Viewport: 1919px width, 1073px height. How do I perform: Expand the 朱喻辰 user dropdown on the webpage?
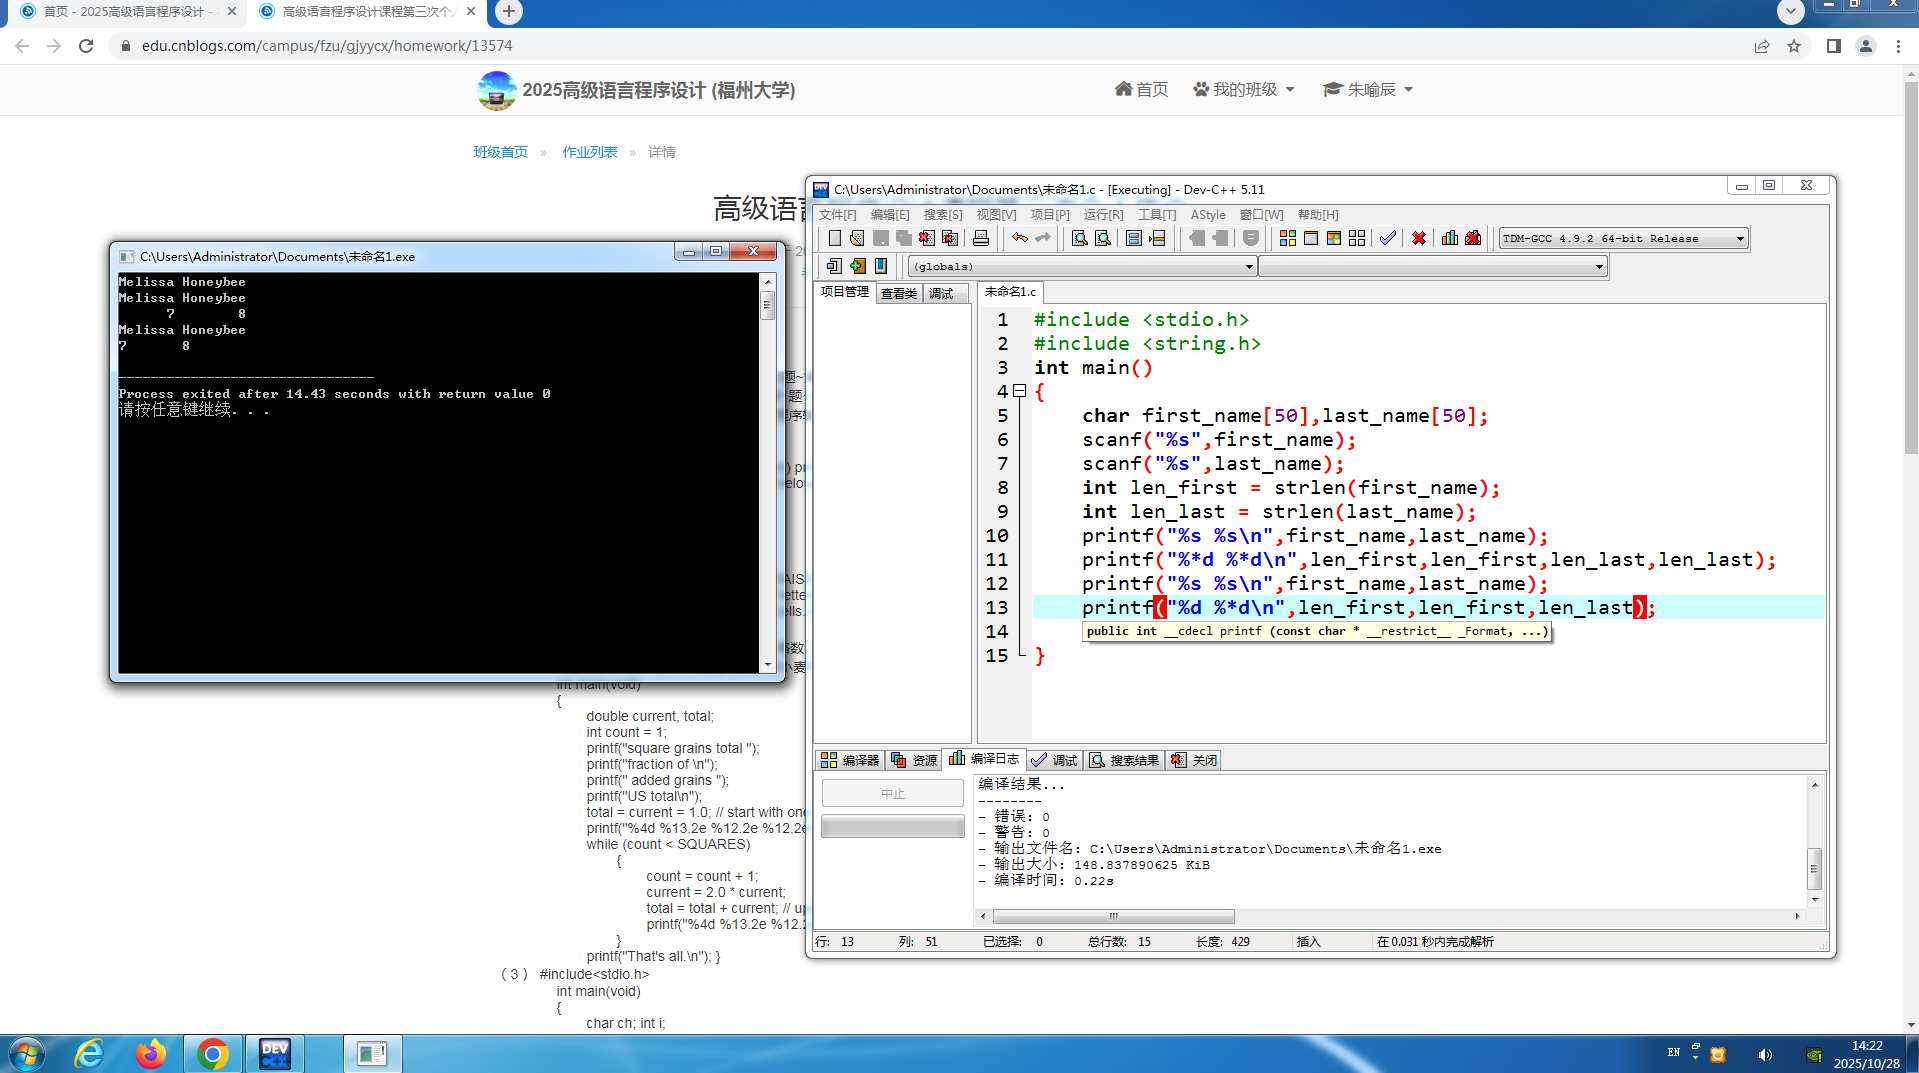(1368, 89)
